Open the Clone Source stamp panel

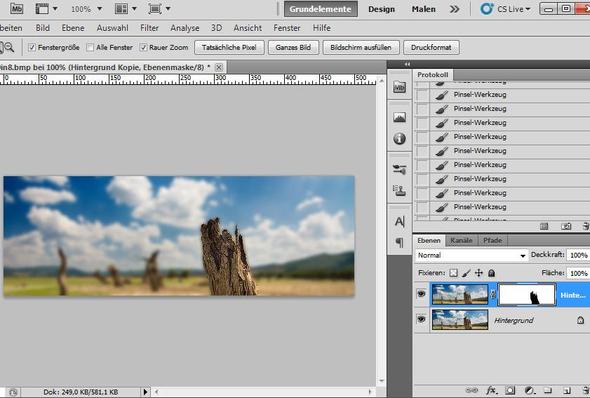399,190
